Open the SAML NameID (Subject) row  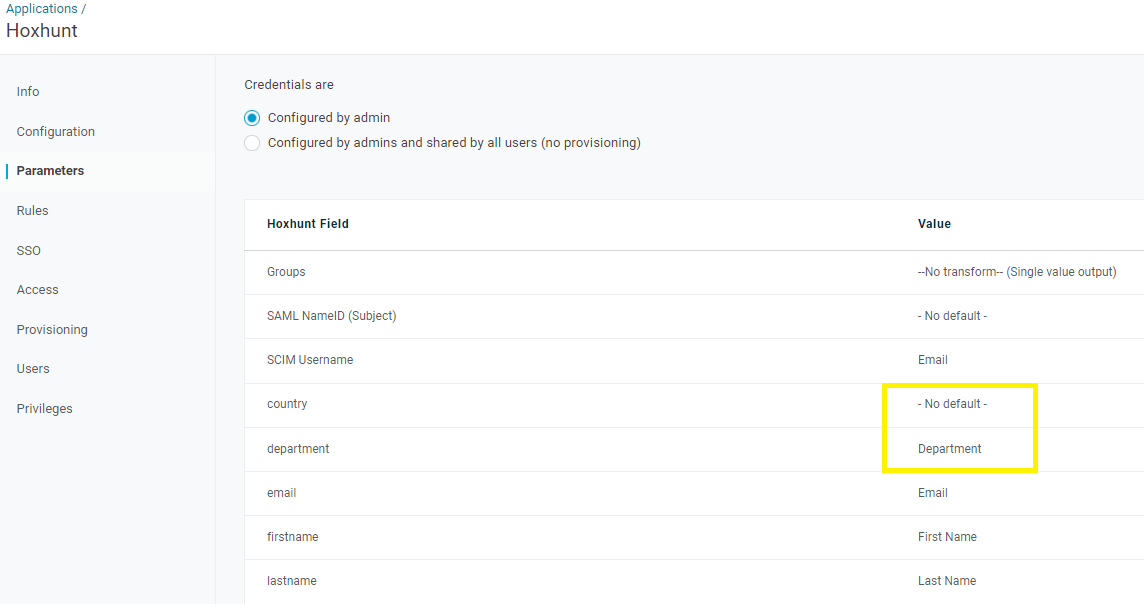pos(694,316)
